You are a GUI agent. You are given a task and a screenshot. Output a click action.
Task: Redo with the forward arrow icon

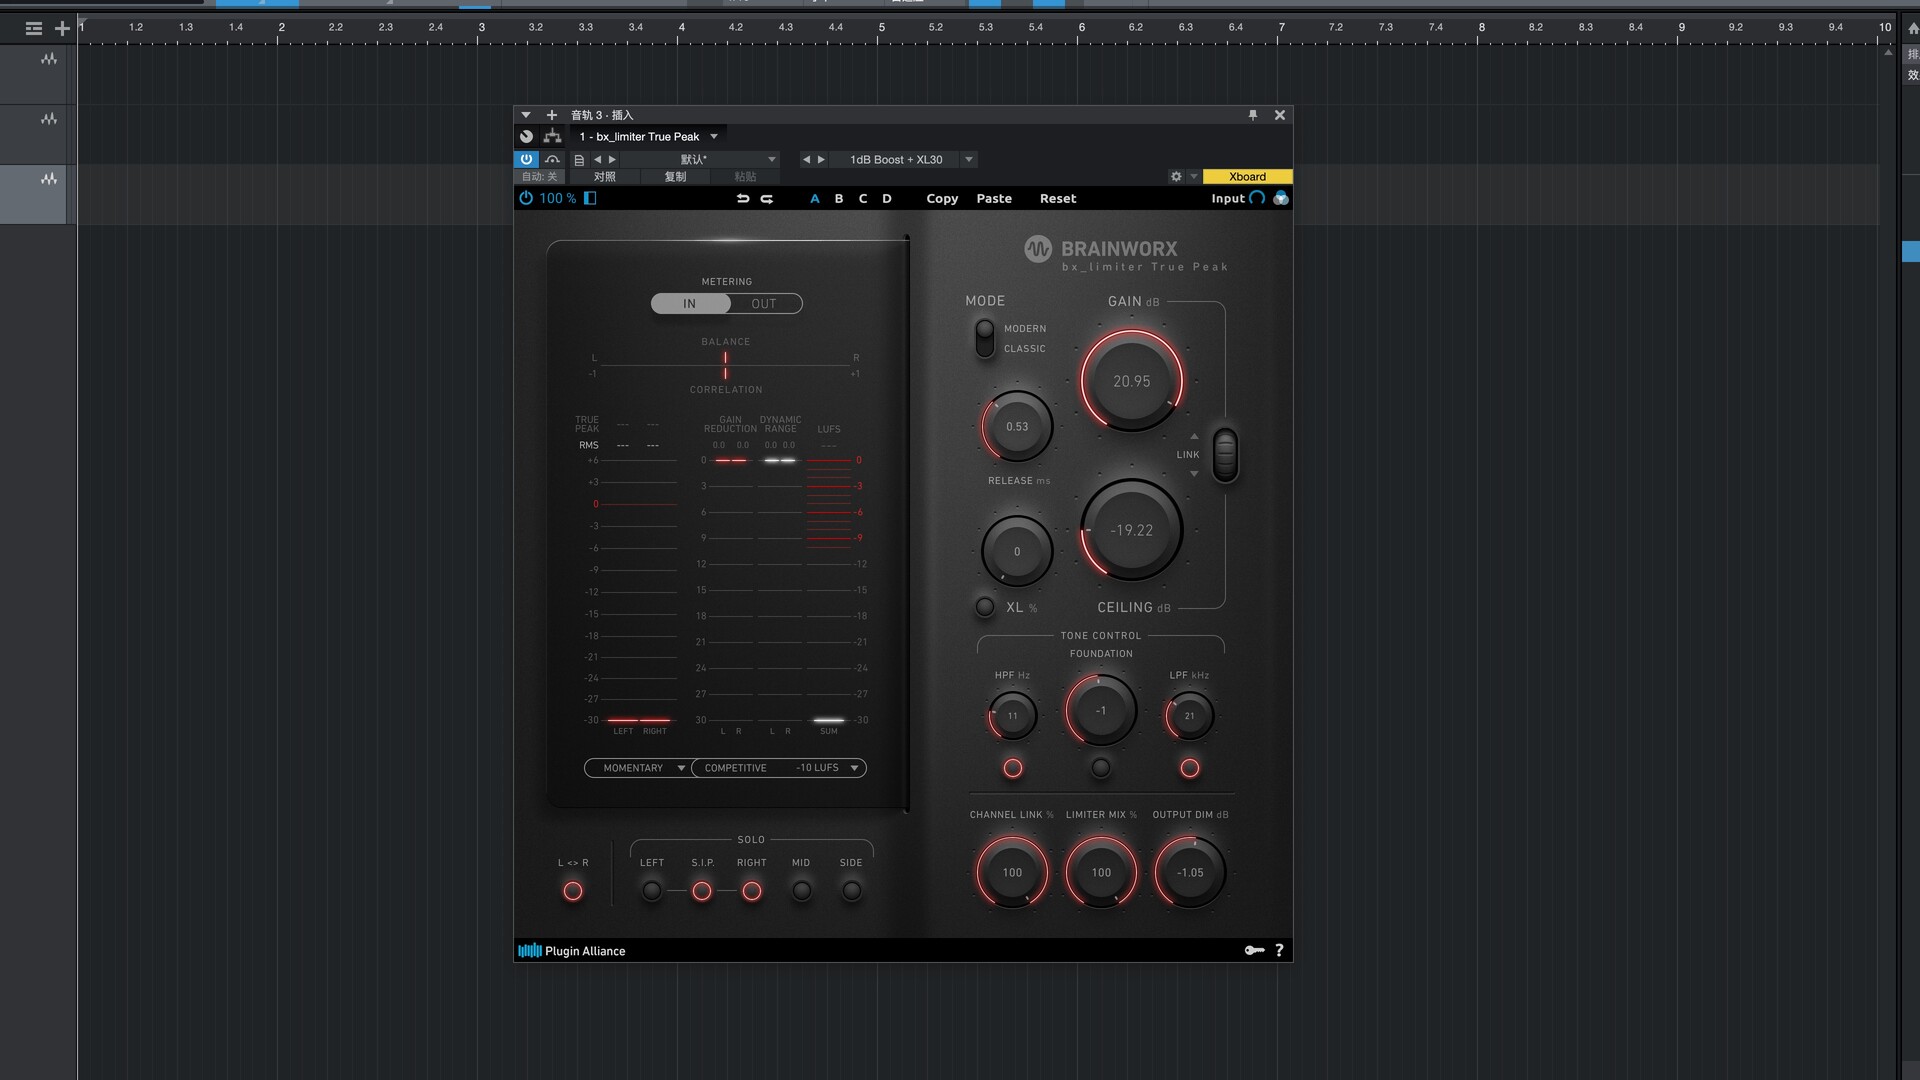(x=767, y=199)
